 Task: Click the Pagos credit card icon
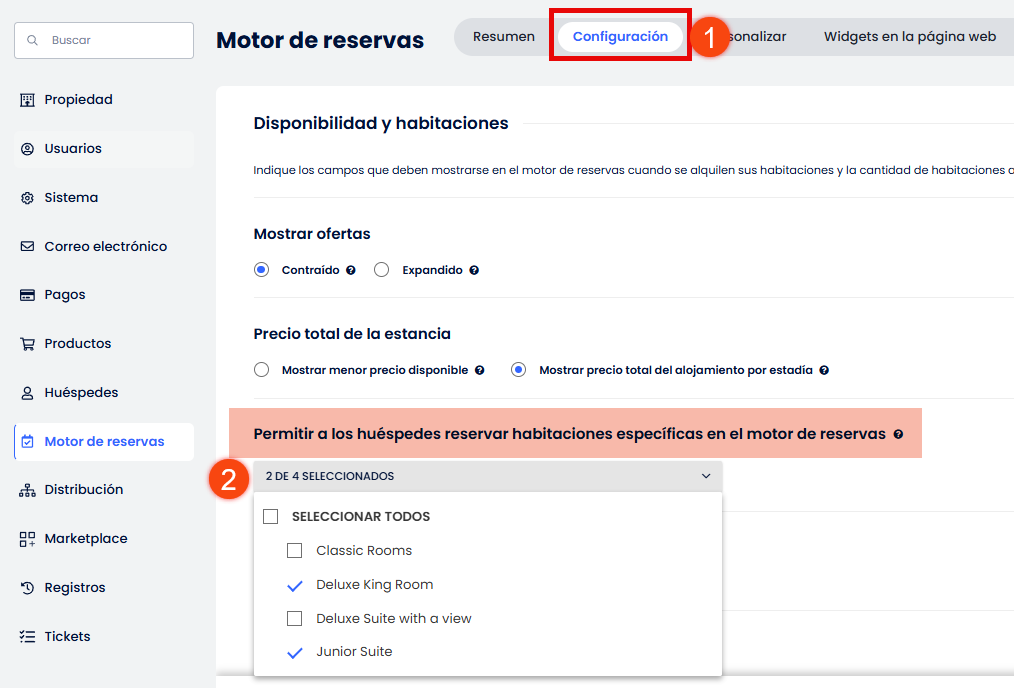tap(27, 295)
